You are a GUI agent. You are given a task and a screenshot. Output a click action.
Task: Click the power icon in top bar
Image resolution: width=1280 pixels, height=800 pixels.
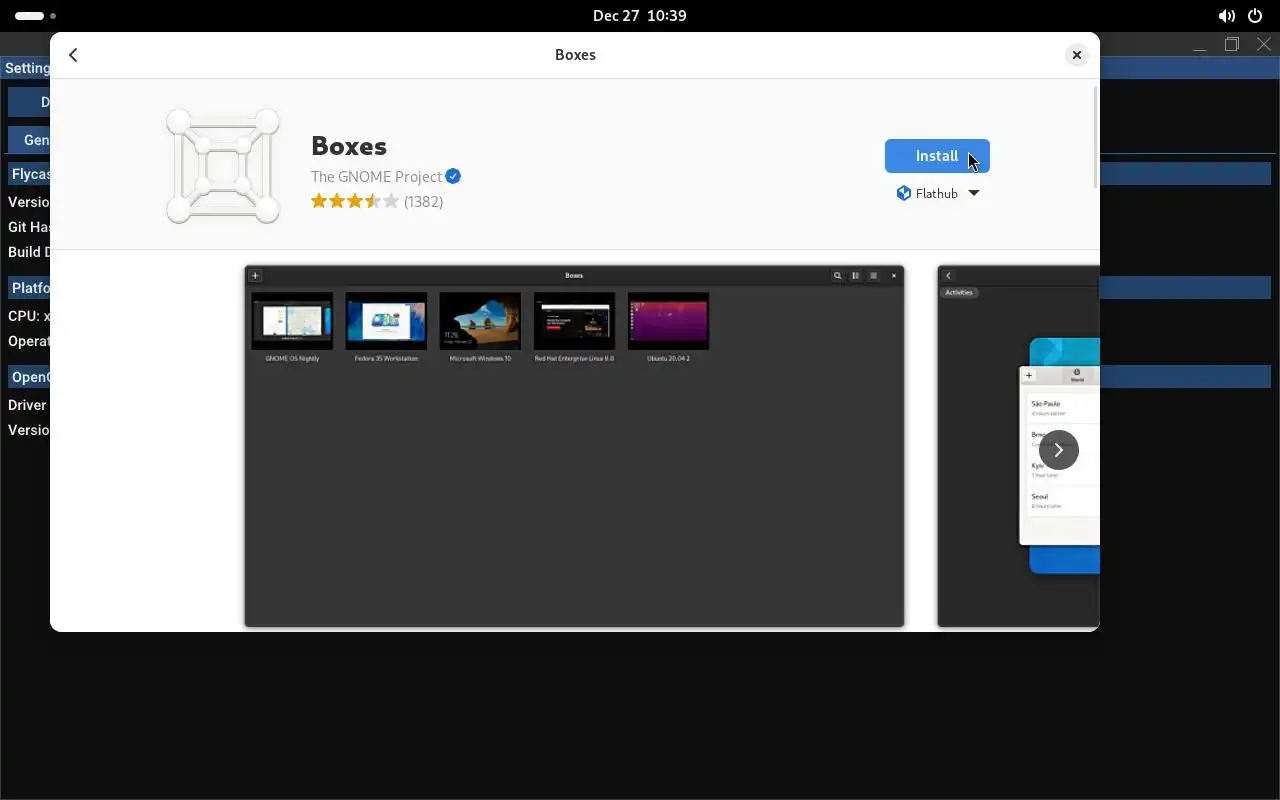click(1255, 16)
